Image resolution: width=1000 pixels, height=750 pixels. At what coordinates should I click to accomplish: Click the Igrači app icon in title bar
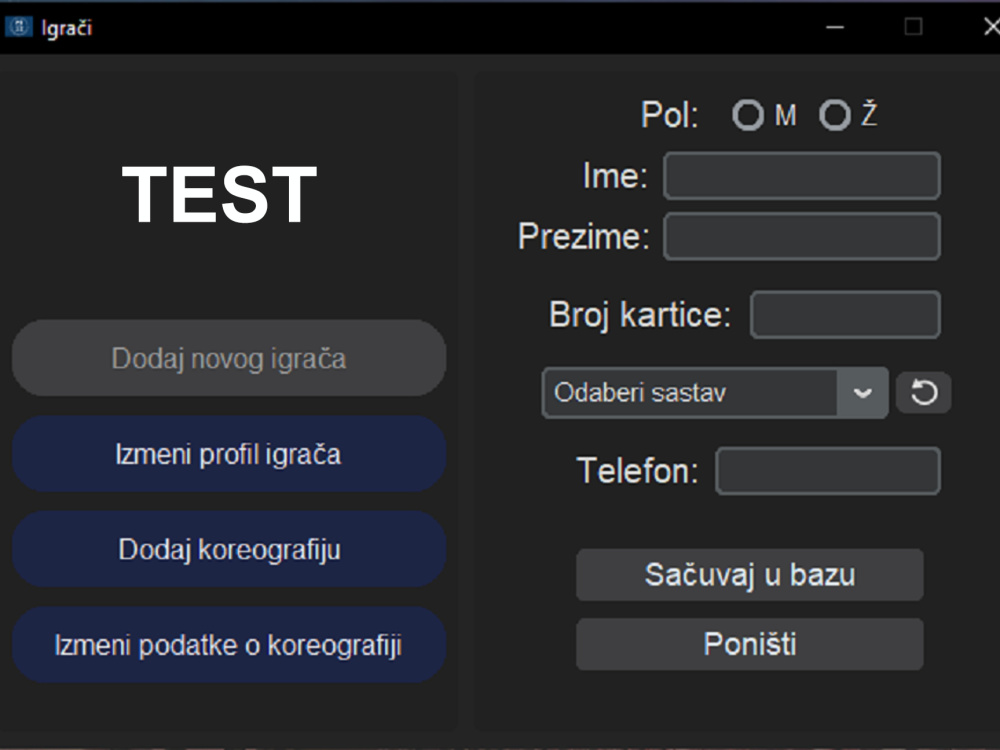click(x=18, y=27)
